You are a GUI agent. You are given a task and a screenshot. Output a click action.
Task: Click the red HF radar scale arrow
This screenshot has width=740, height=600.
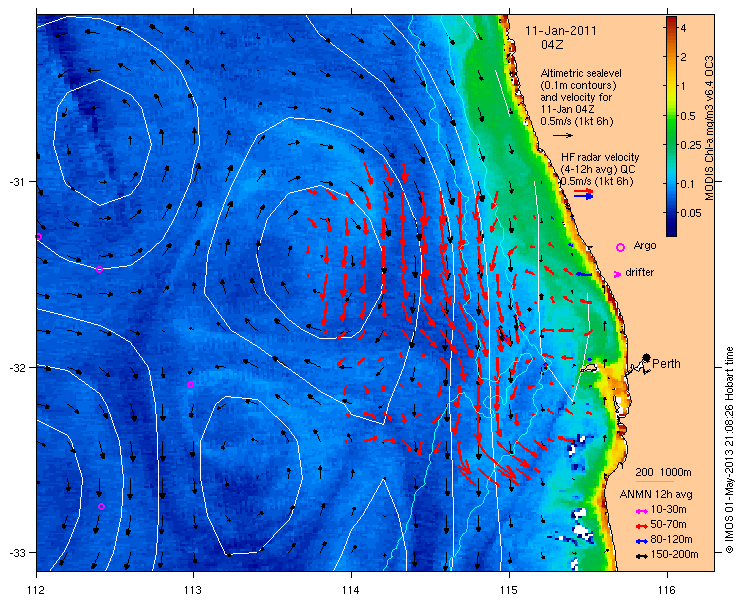coord(584,191)
